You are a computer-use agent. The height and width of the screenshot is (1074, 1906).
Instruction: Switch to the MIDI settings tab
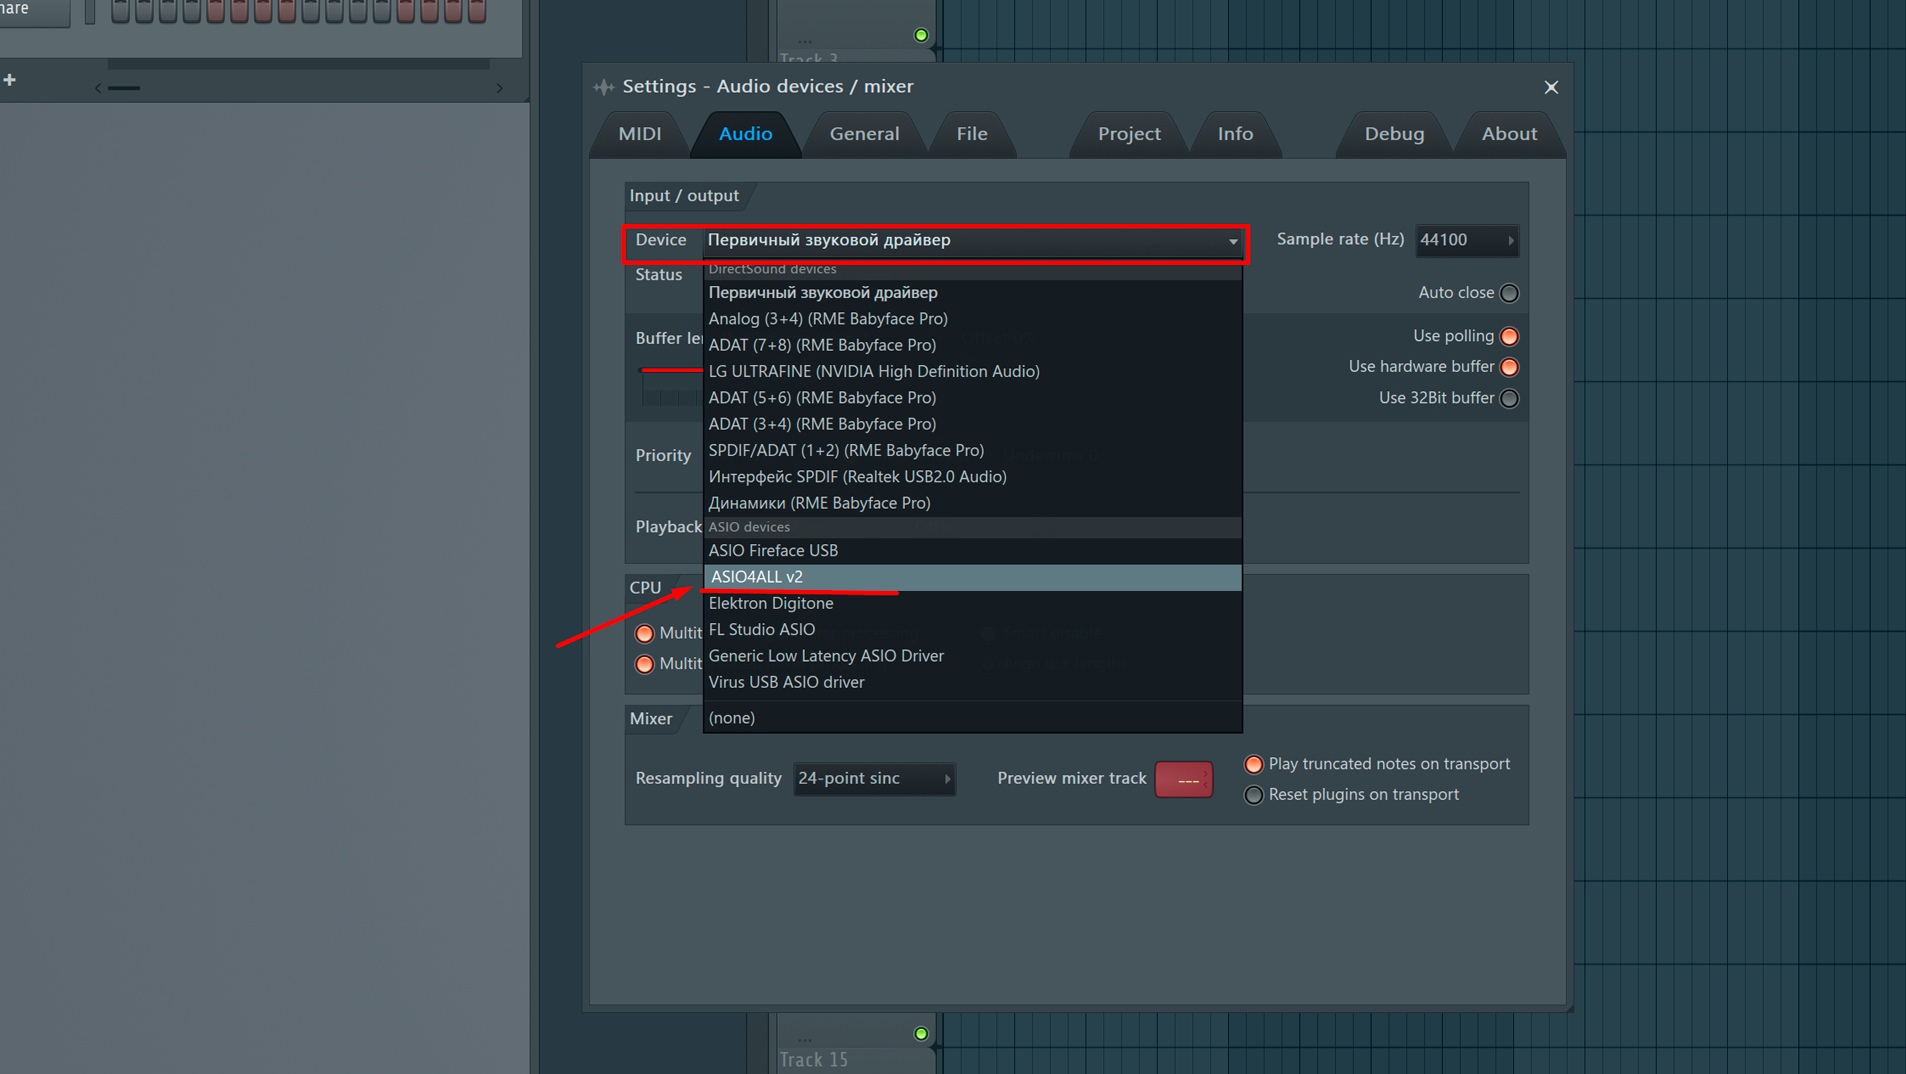pyautogui.click(x=640, y=133)
